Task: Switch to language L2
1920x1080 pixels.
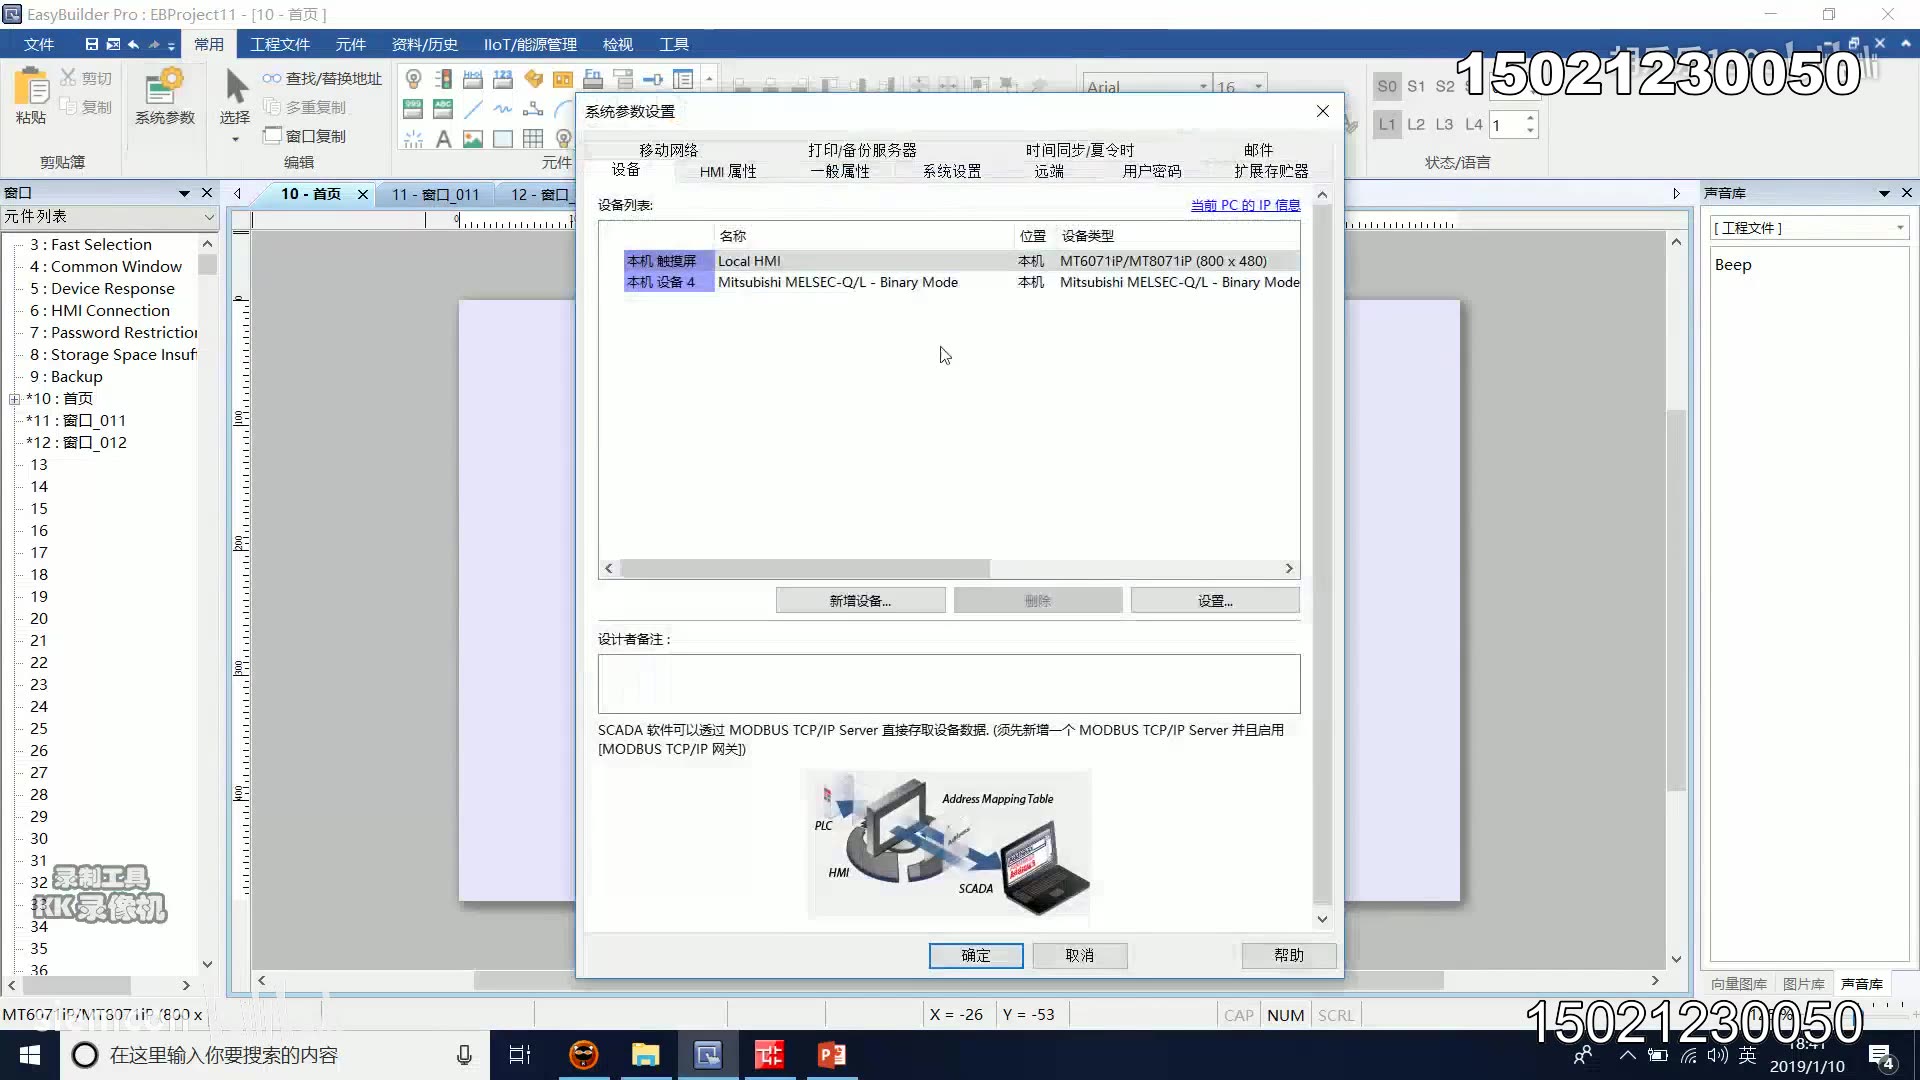Action: (1417, 124)
